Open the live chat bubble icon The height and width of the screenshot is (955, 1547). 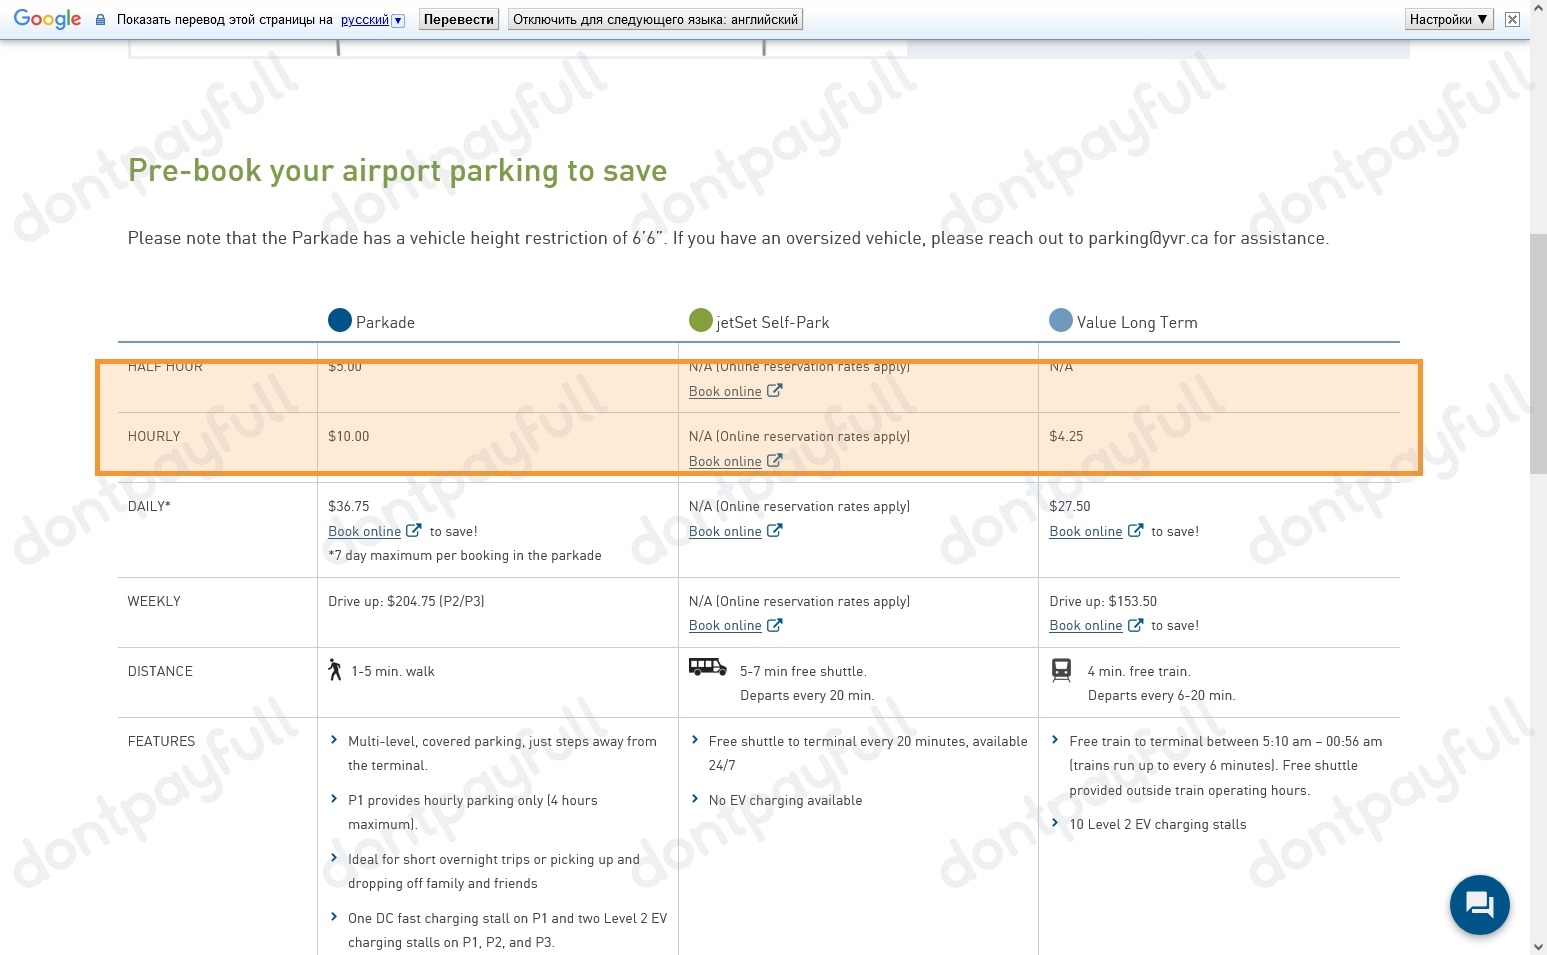tap(1479, 904)
